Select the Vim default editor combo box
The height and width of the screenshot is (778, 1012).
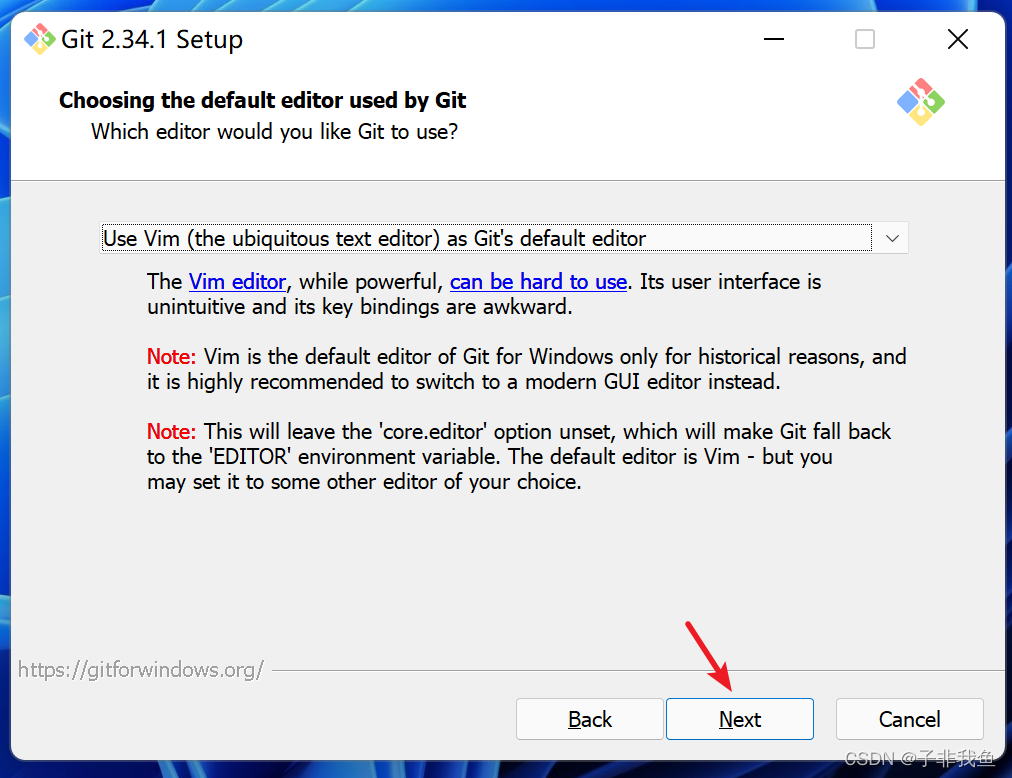[503, 238]
